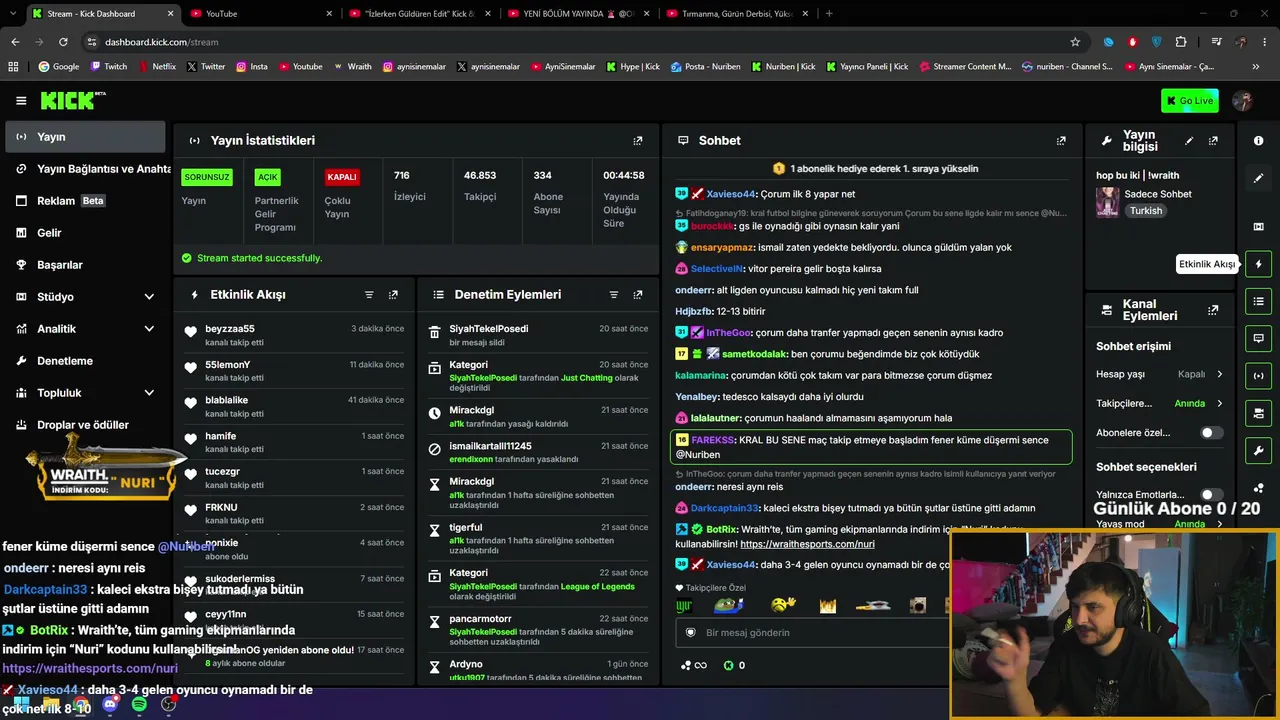The width and height of the screenshot is (1280, 720).
Task: Open Denetleme in the sidebar
Action: pyautogui.click(x=85, y=361)
